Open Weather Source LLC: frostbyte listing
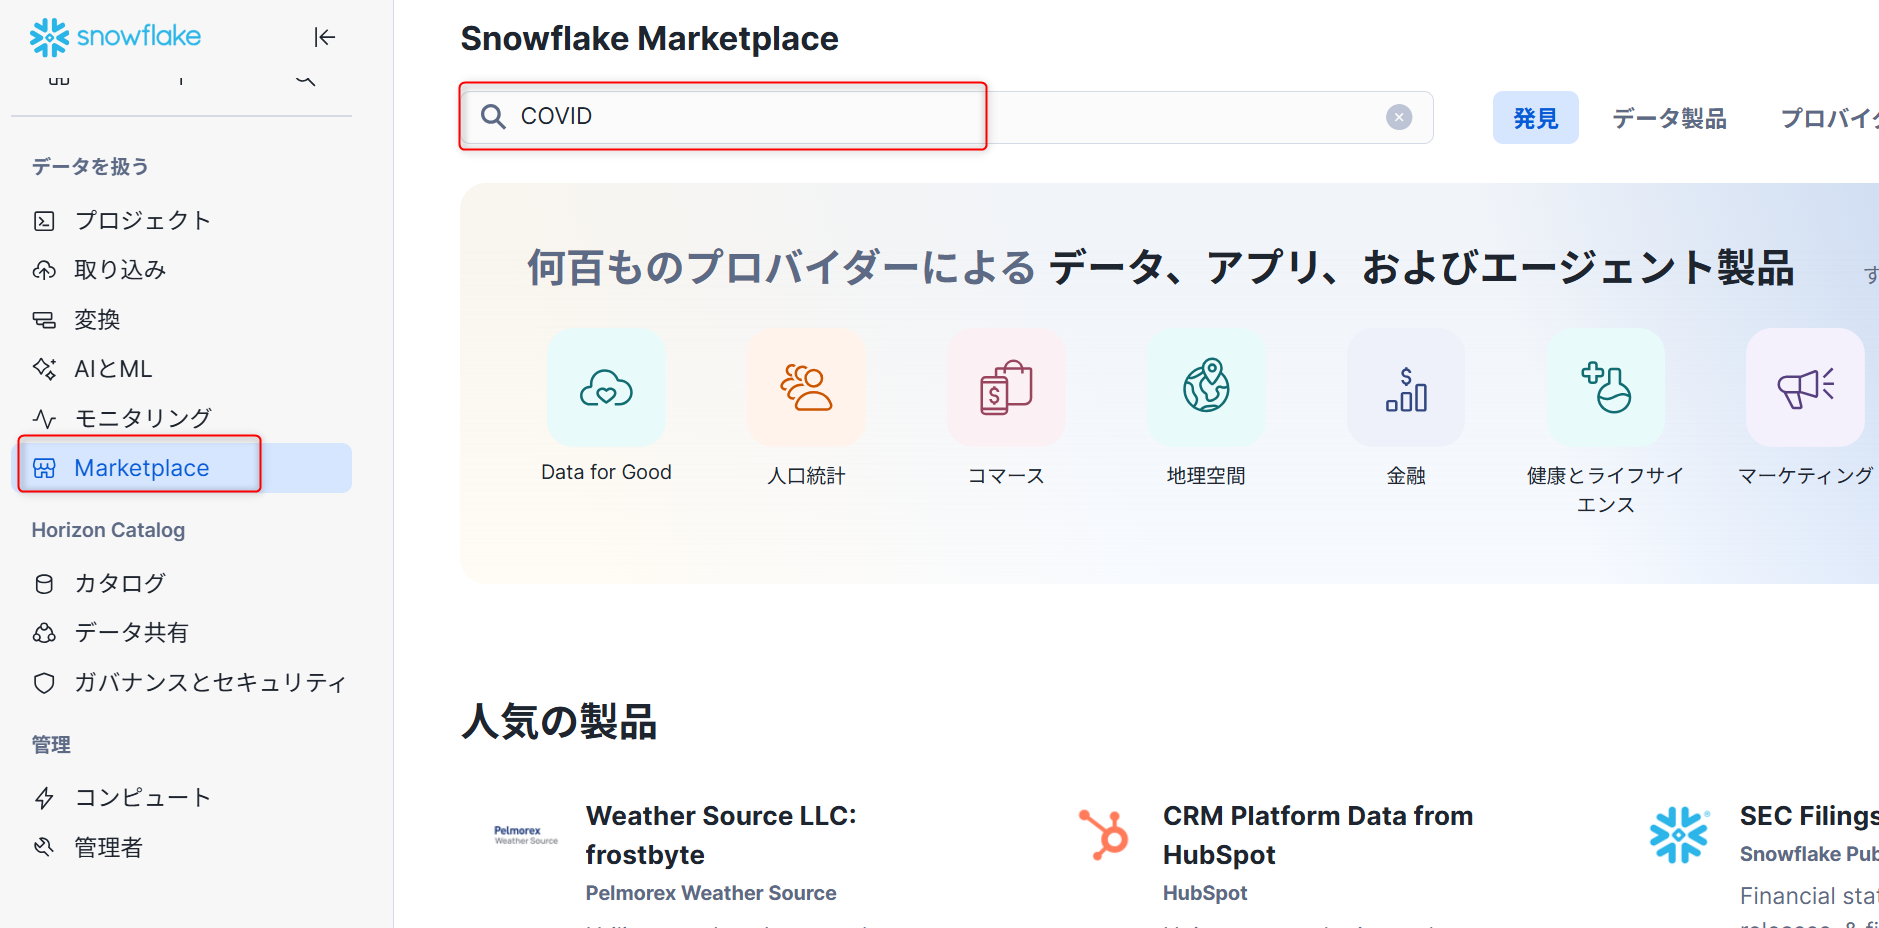The width and height of the screenshot is (1879, 928). (x=721, y=835)
